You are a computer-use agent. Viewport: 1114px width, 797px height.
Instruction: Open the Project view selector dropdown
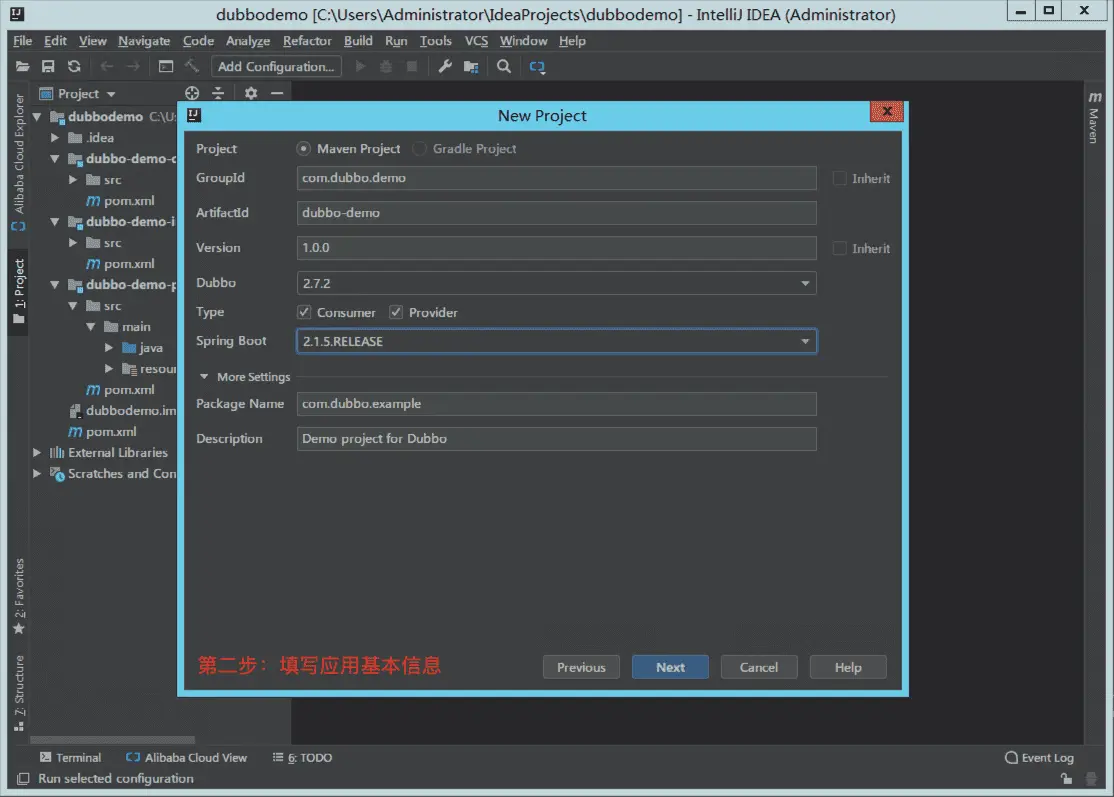[x=79, y=94]
